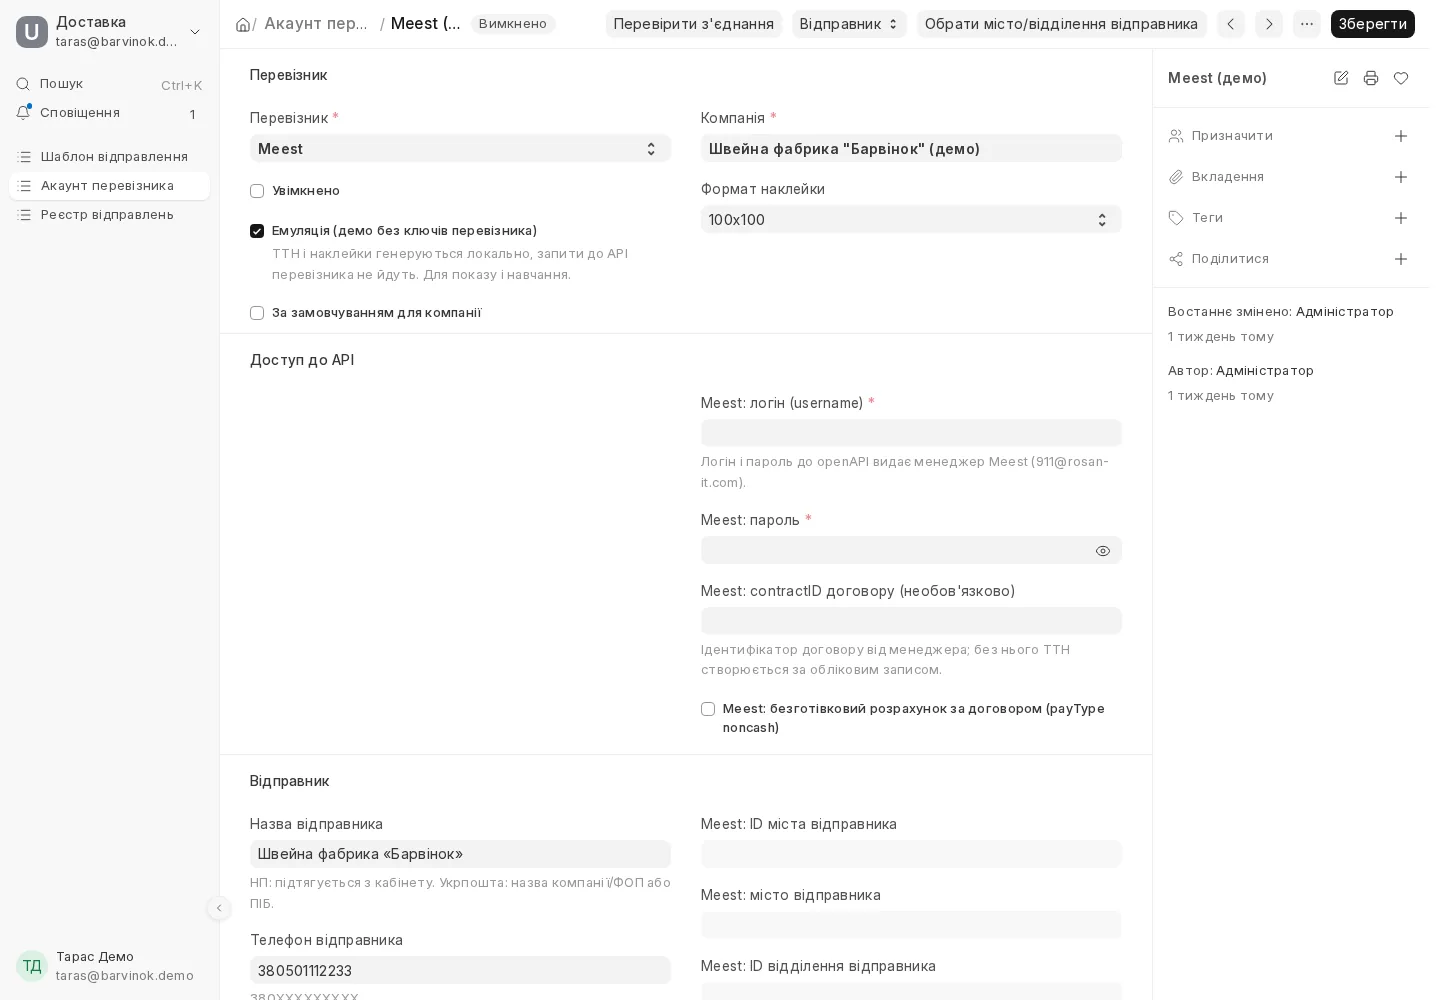
Task: Check За замовчуванням для компанії
Action: tap(257, 313)
